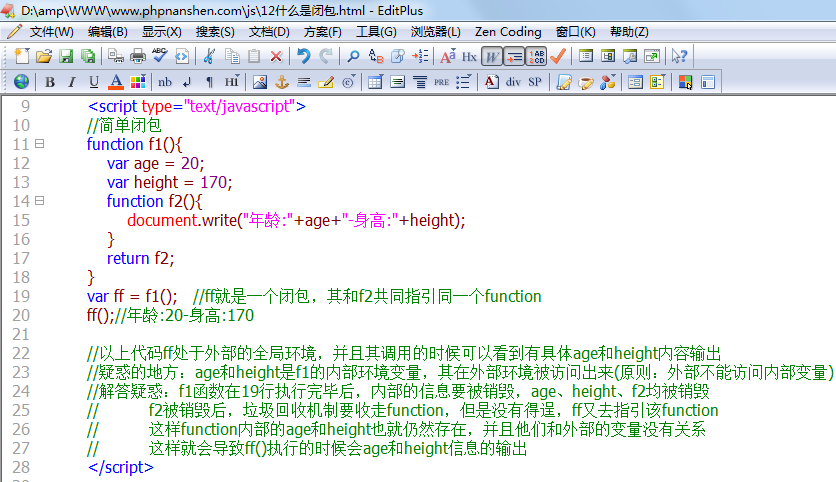Screen dimensions: 836x482
Task: Run the ABC spell check icon
Action: [x=159, y=56]
